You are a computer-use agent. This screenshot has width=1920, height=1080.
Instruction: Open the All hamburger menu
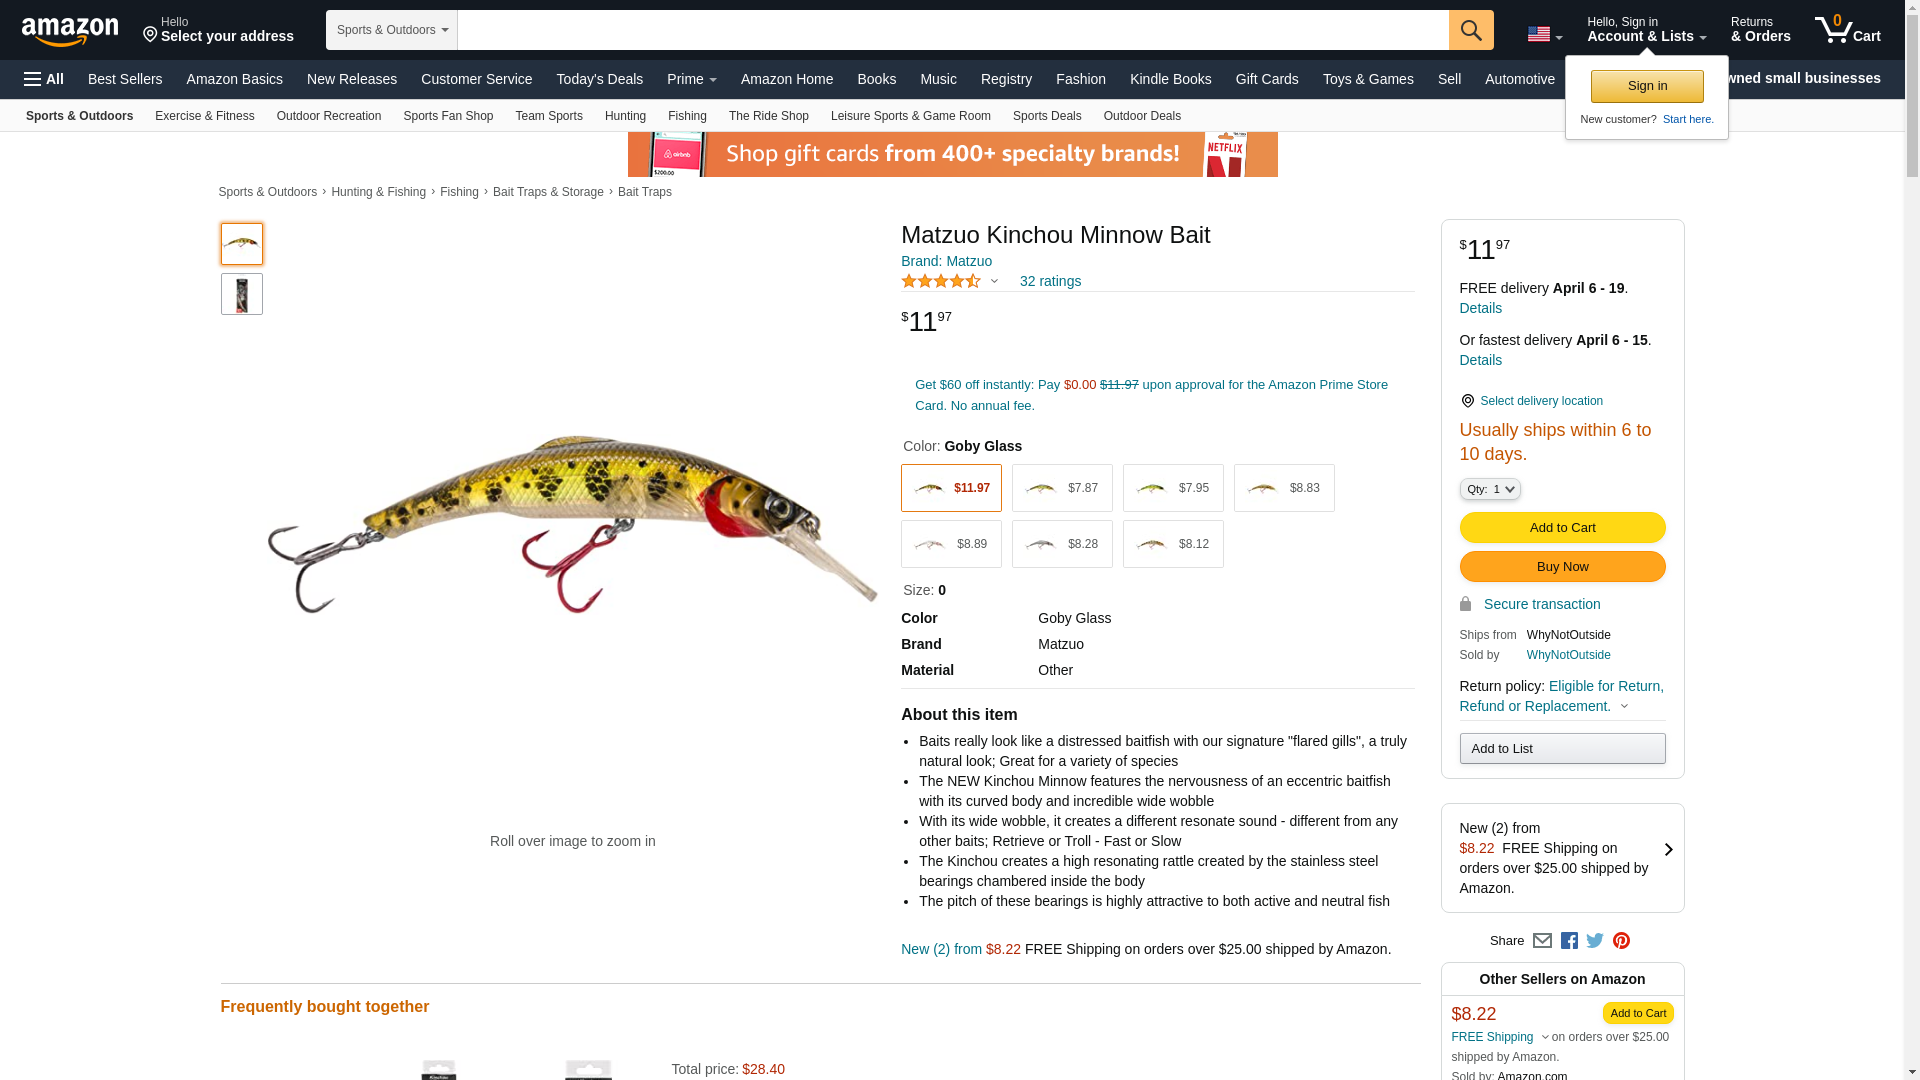point(44,79)
